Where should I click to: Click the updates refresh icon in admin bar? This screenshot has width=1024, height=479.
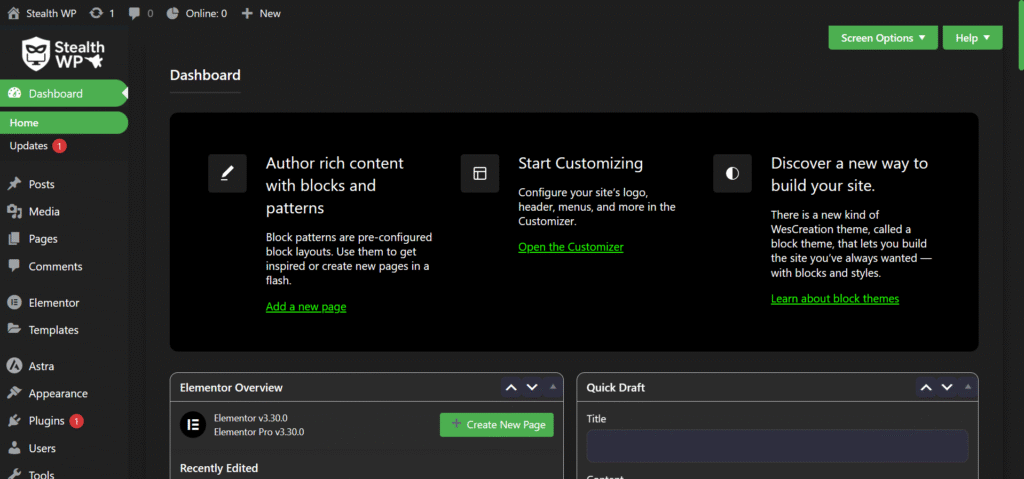[x=97, y=13]
